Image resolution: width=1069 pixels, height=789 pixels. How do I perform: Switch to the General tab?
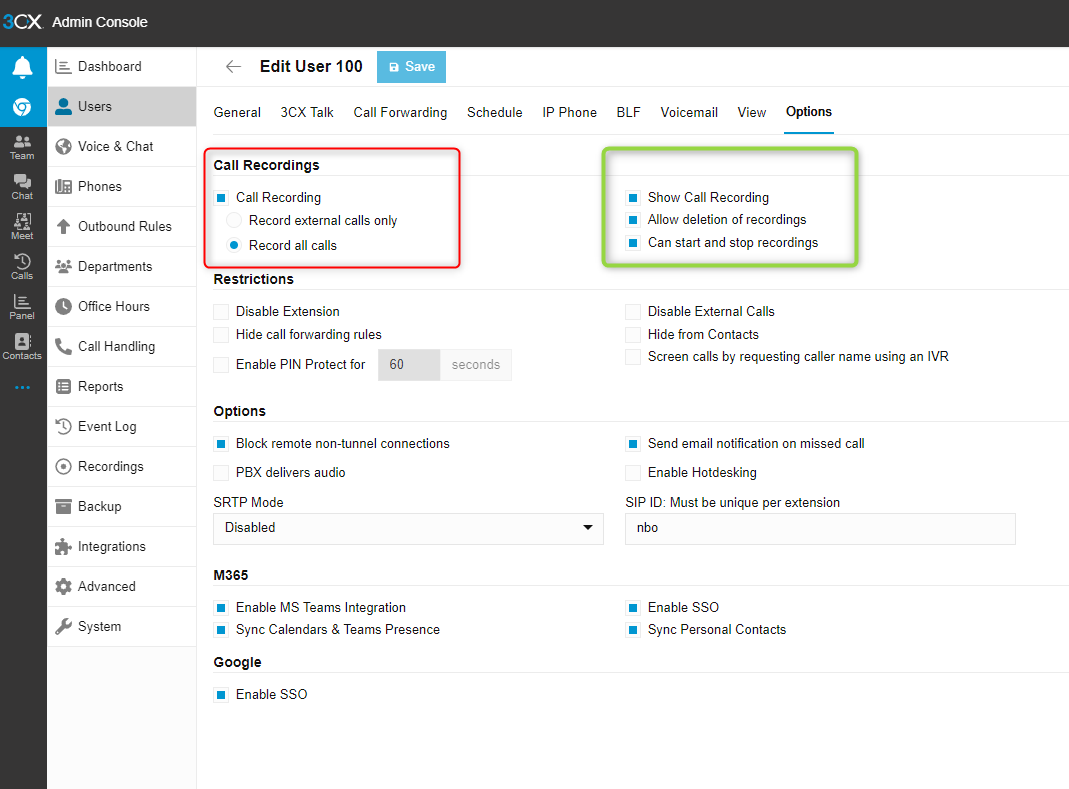tap(237, 113)
